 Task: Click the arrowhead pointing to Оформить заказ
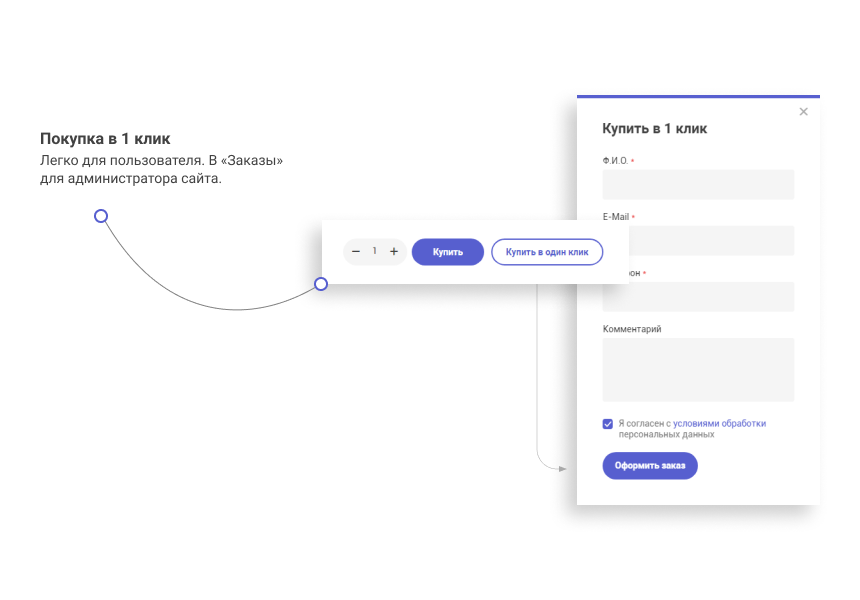562,467
